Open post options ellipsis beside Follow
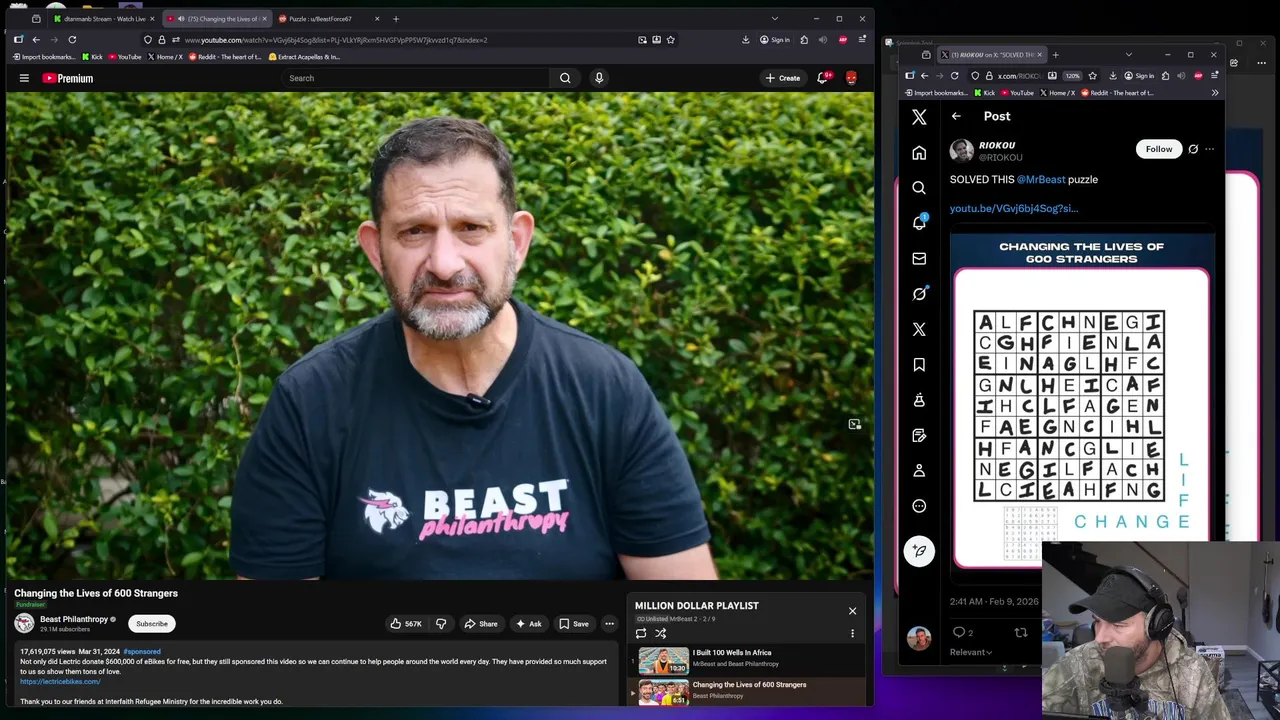 (x=1210, y=149)
